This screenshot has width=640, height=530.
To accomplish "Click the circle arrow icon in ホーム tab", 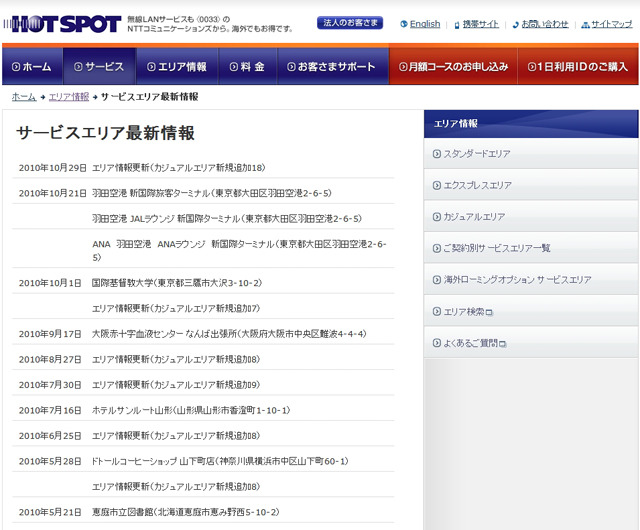I will tap(16, 67).
